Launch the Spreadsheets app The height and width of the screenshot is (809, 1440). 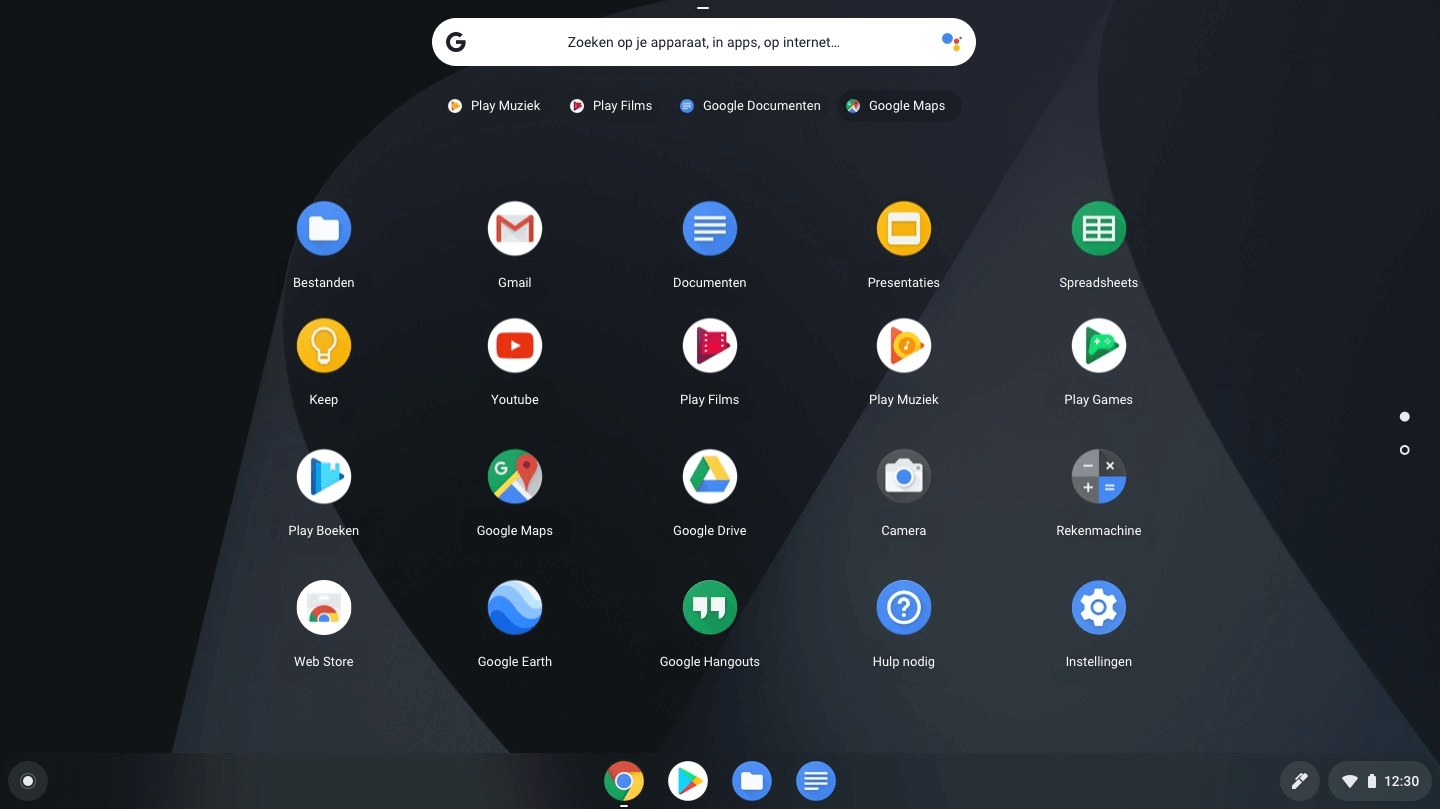coord(1098,229)
